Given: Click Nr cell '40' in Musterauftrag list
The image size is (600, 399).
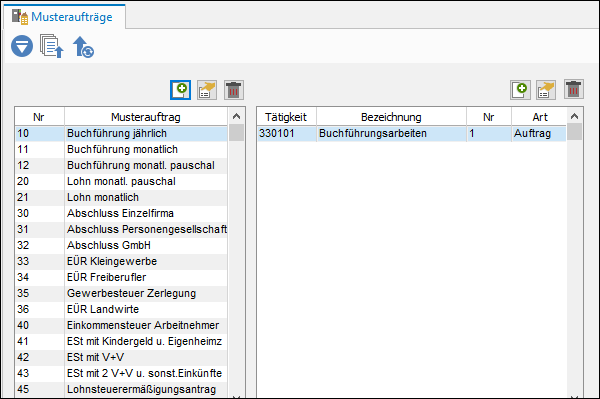Looking at the screenshot, I should (40, 325).
